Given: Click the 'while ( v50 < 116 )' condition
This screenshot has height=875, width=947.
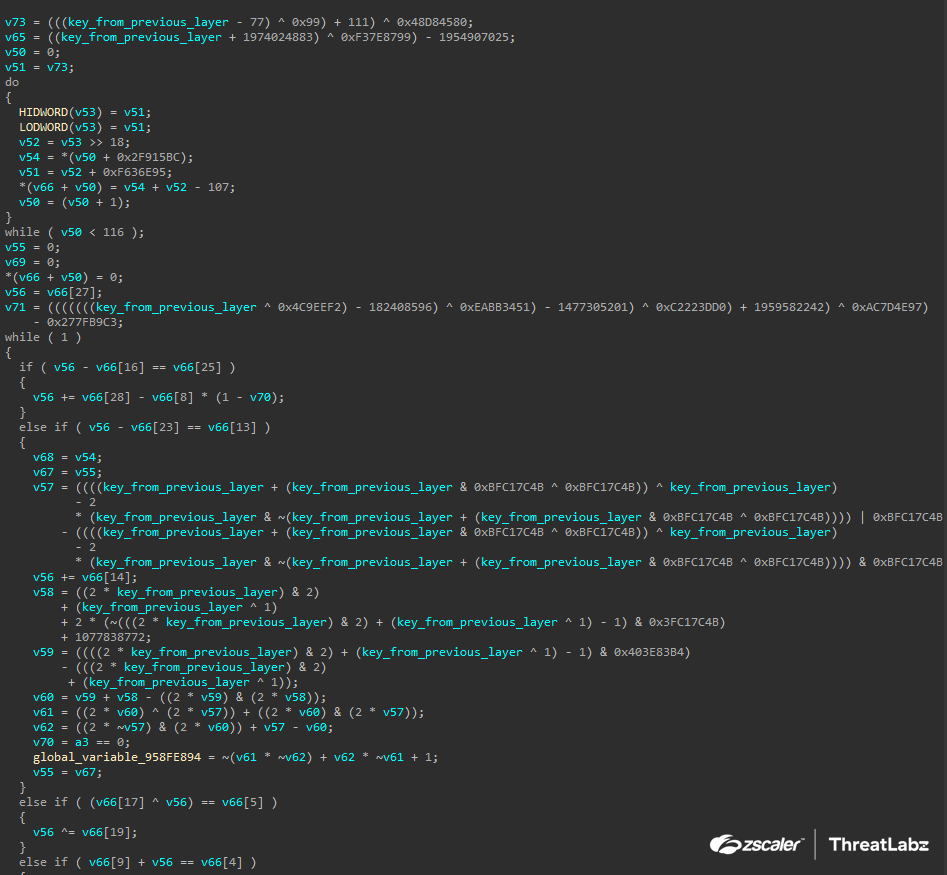Looking at the screenshot, I should point(75,232).
